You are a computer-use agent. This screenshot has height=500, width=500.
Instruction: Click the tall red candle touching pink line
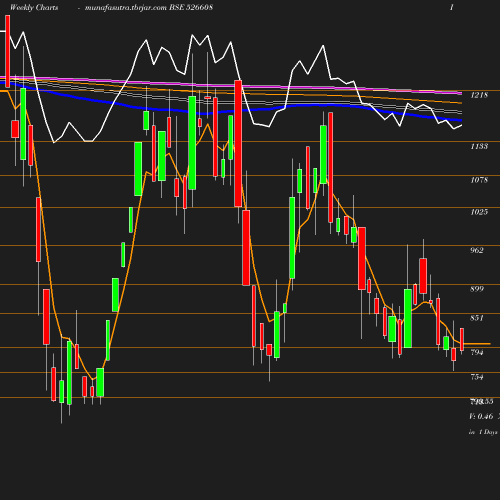[x=238, y=143]
